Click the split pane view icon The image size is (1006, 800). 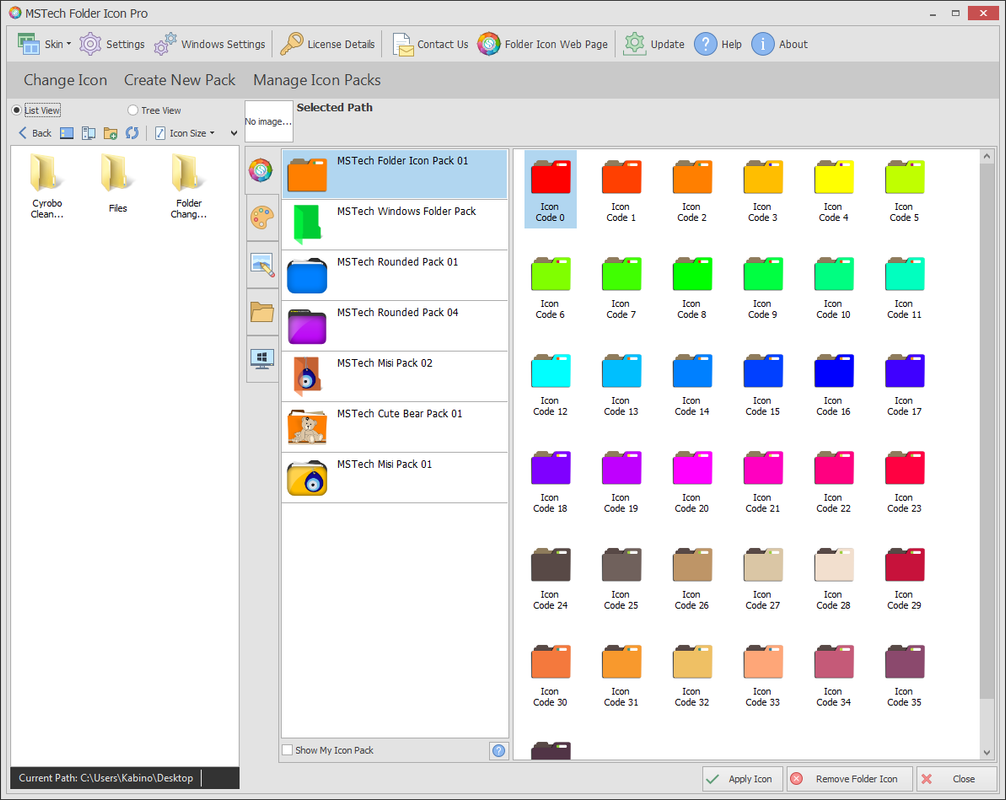(x=89, y=133)
